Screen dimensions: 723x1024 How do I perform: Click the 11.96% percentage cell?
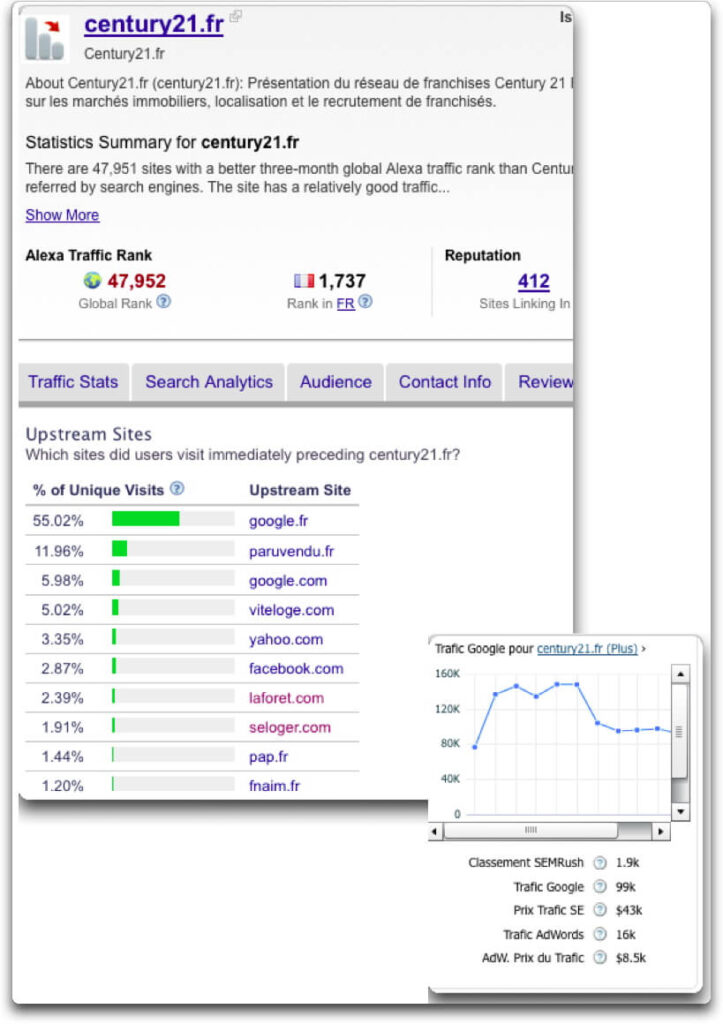coord(59,551)
